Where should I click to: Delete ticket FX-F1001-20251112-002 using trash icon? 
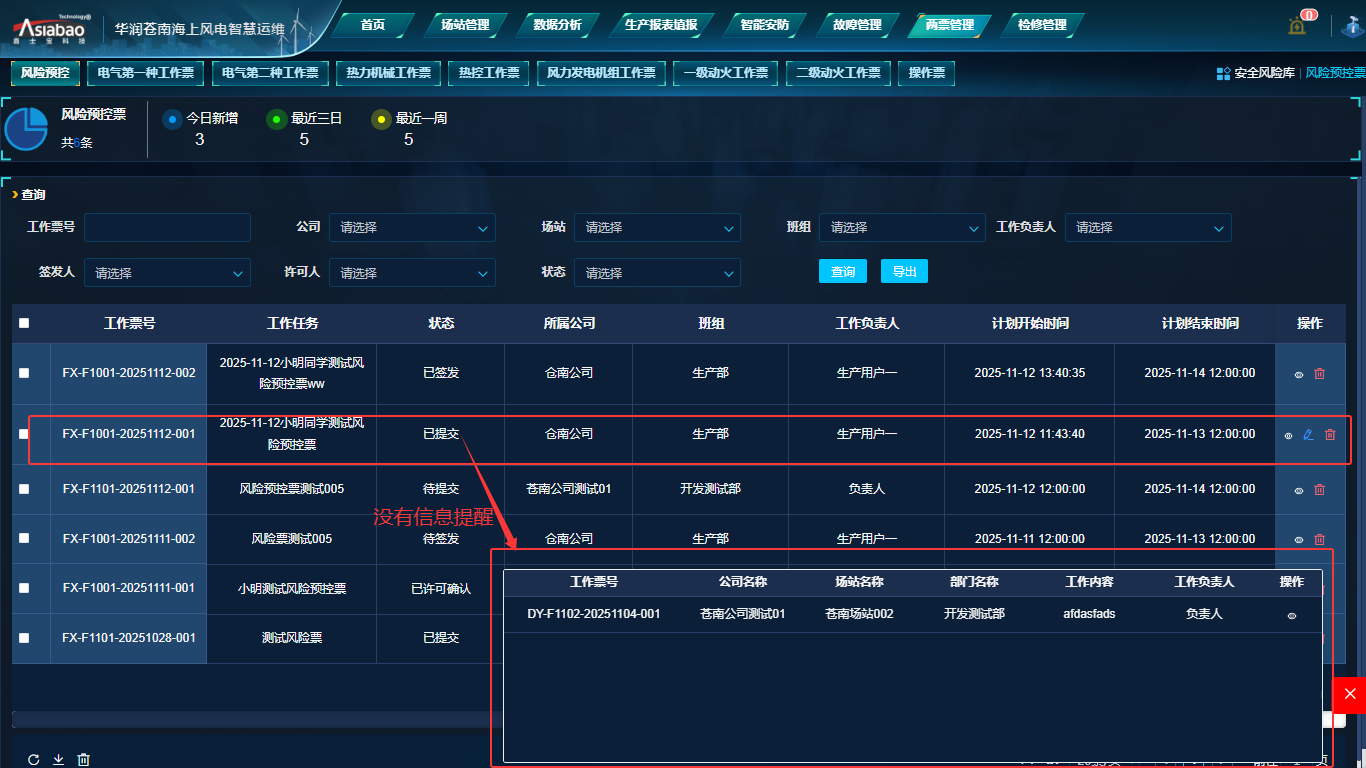pos(1319,374)
